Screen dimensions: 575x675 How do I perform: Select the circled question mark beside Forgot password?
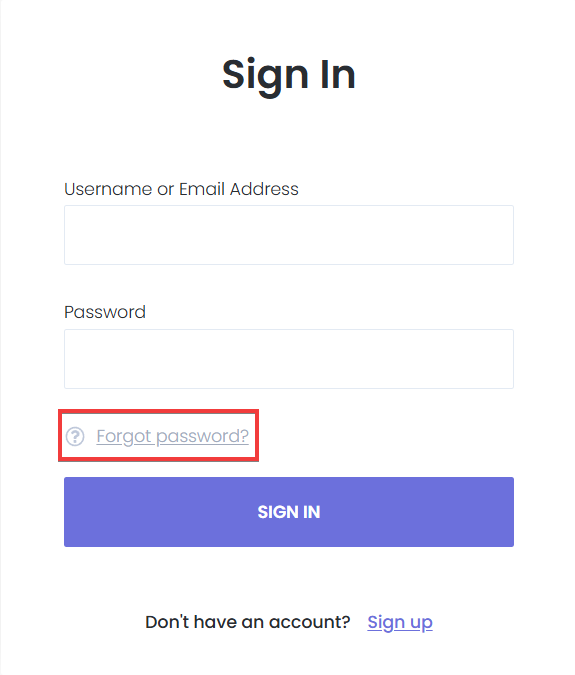pyautogui.click(x=75, y=437)
